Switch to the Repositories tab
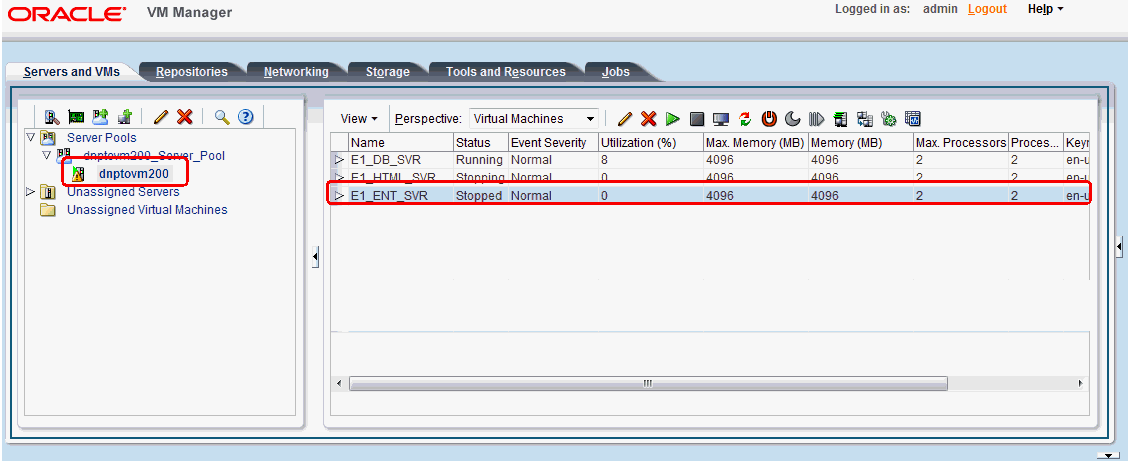Viewport: 1128px width, 461px height. (x=191, y=72)
